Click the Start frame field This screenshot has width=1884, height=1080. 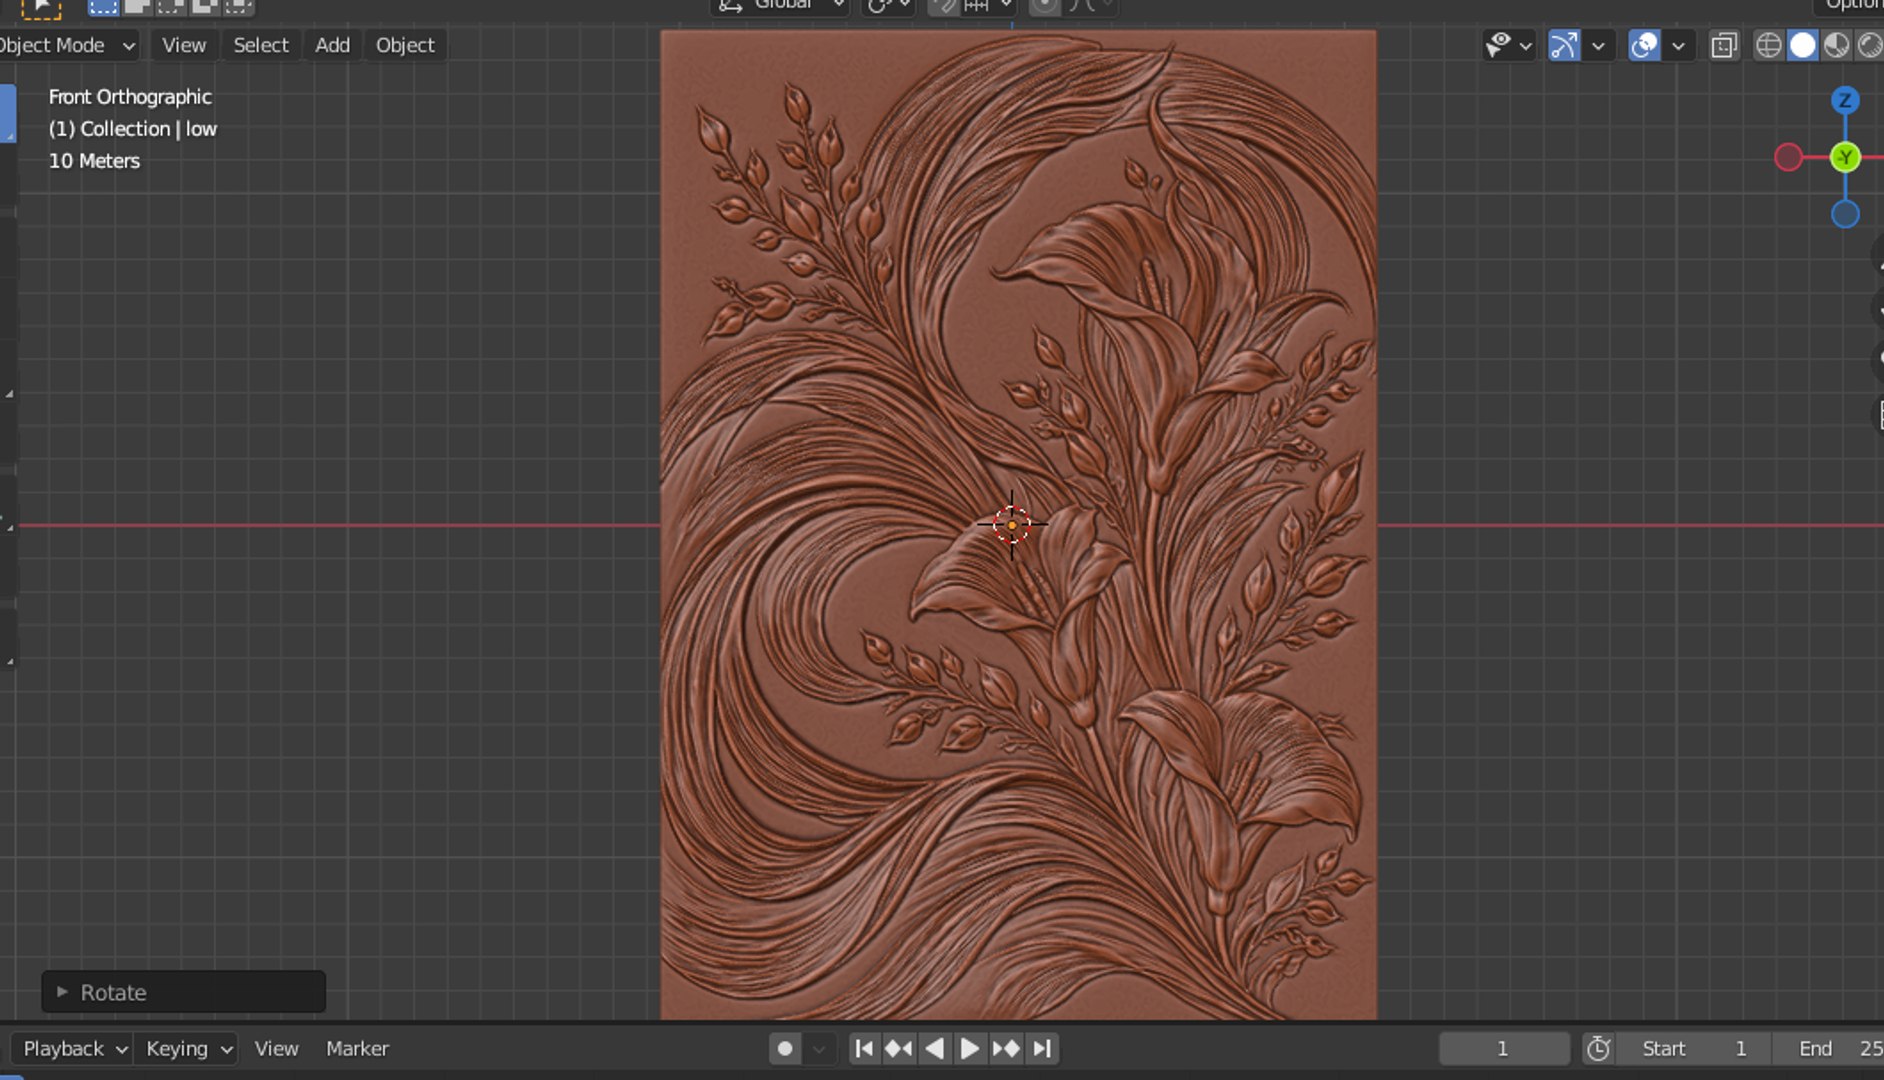click(1694, 1048)
